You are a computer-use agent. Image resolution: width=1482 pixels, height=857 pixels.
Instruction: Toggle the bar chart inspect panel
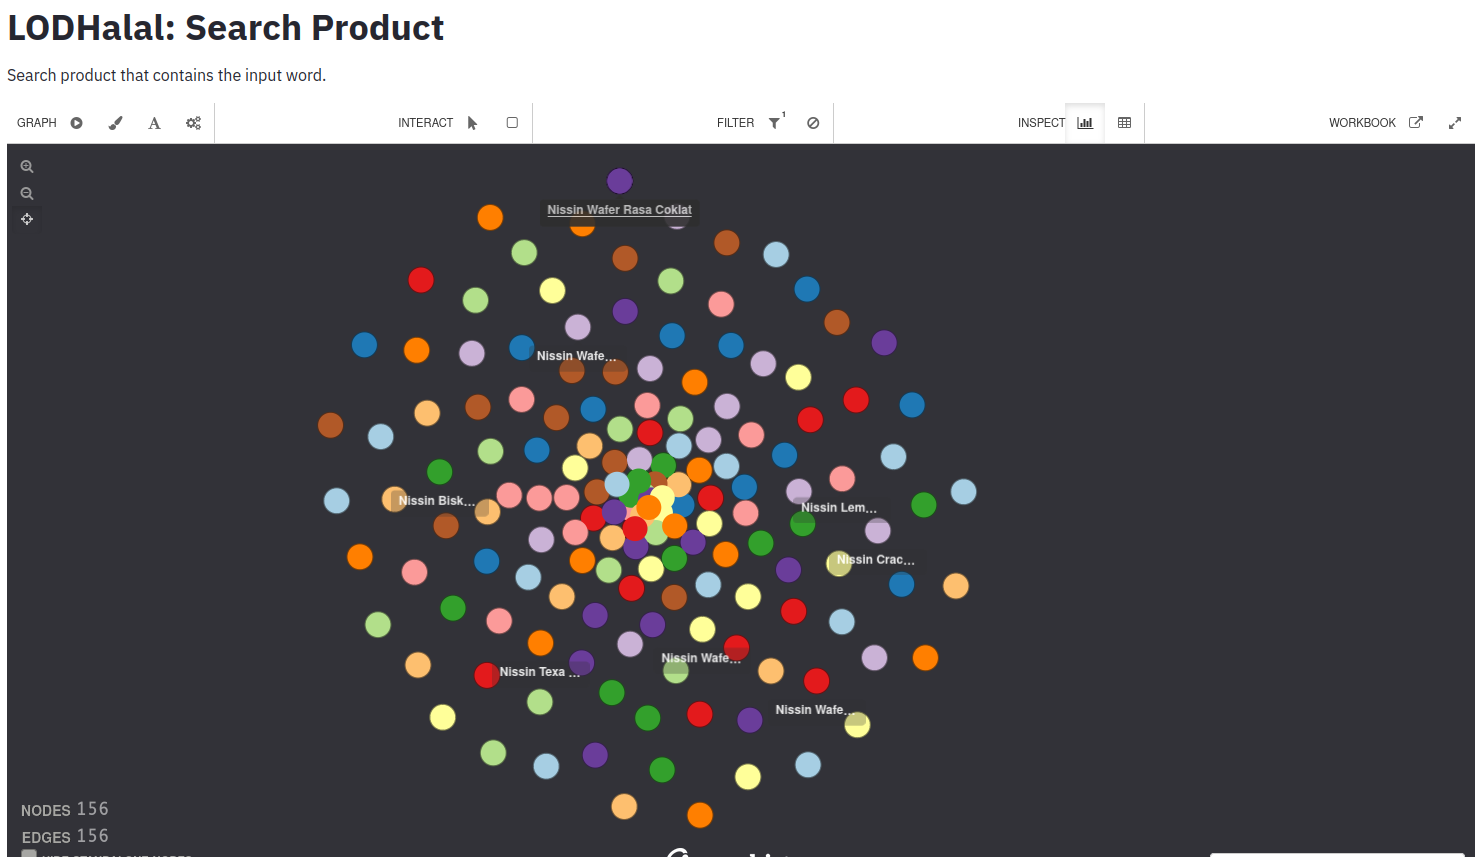pyautogui.click(x=1085, y=122)
